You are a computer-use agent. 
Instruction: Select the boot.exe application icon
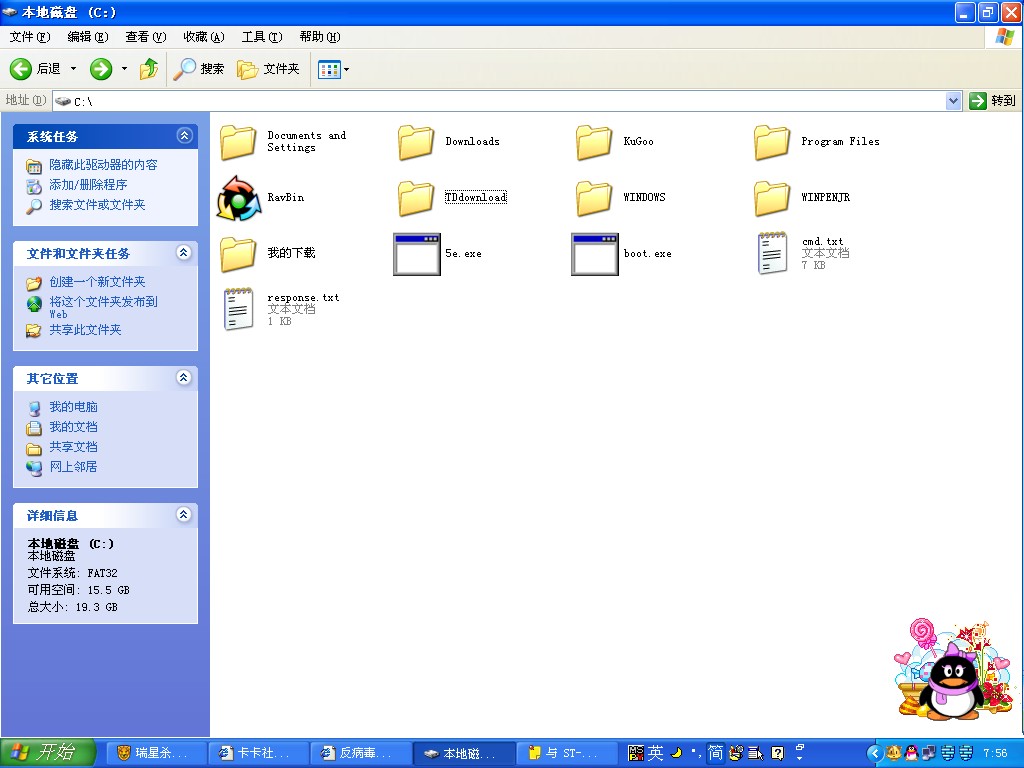(594, 254)
